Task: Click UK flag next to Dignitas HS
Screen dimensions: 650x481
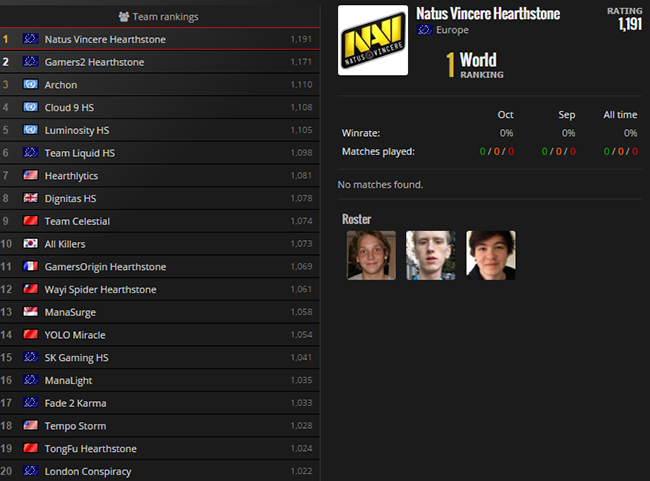Action: (31, 199)
